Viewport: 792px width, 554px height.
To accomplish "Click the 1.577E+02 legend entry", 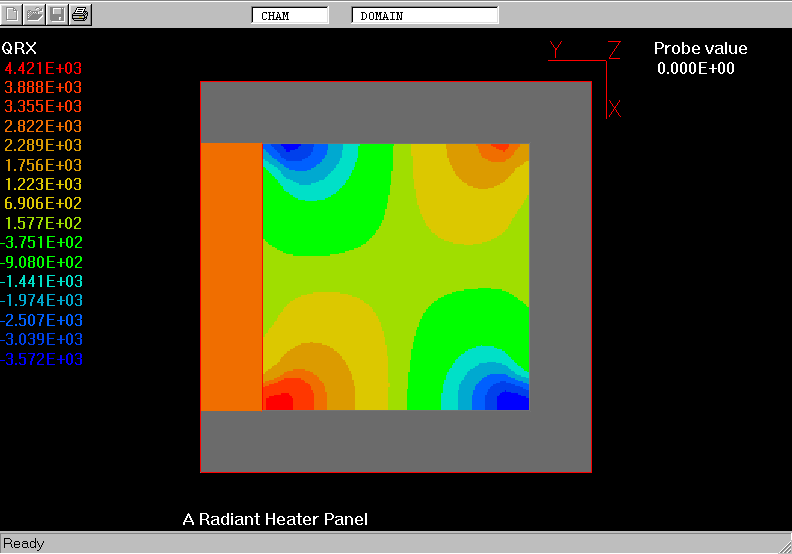I will point(43,223).
